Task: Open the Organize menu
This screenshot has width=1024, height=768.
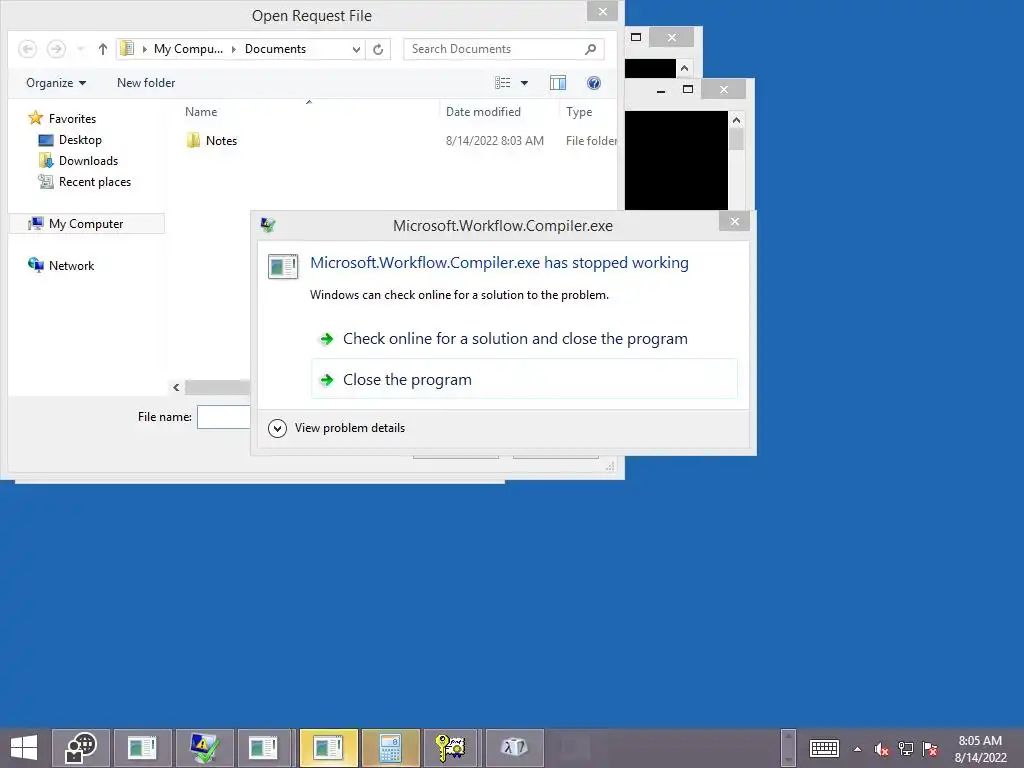Action: click(x=56, y=83)
